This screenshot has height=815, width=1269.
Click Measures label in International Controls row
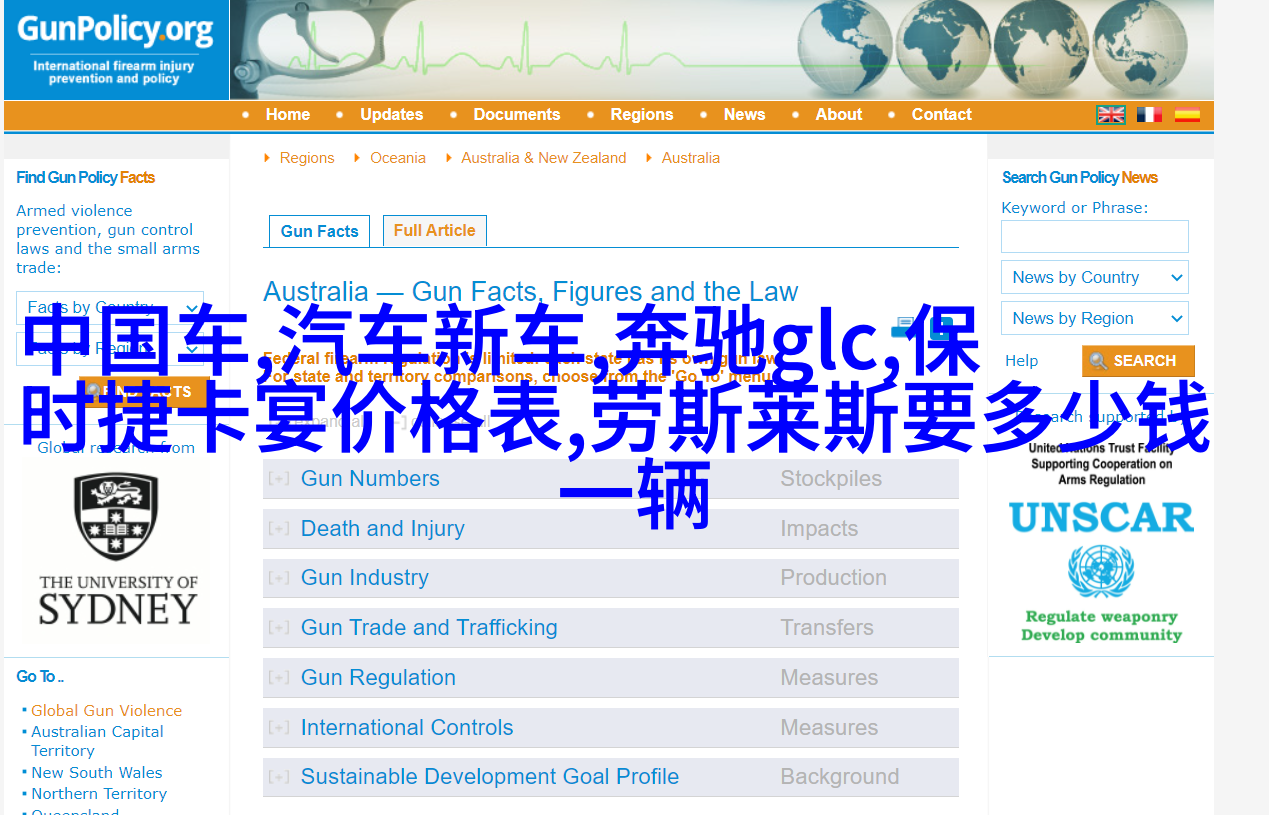(830, 728)
